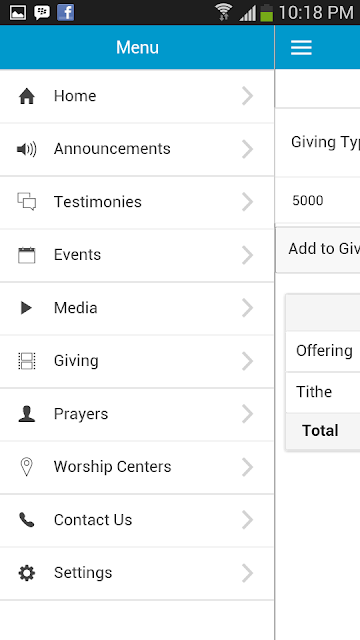Tap the Settings gear icon
The height and width of the screenshot is (640, 360).
(27, 573)
